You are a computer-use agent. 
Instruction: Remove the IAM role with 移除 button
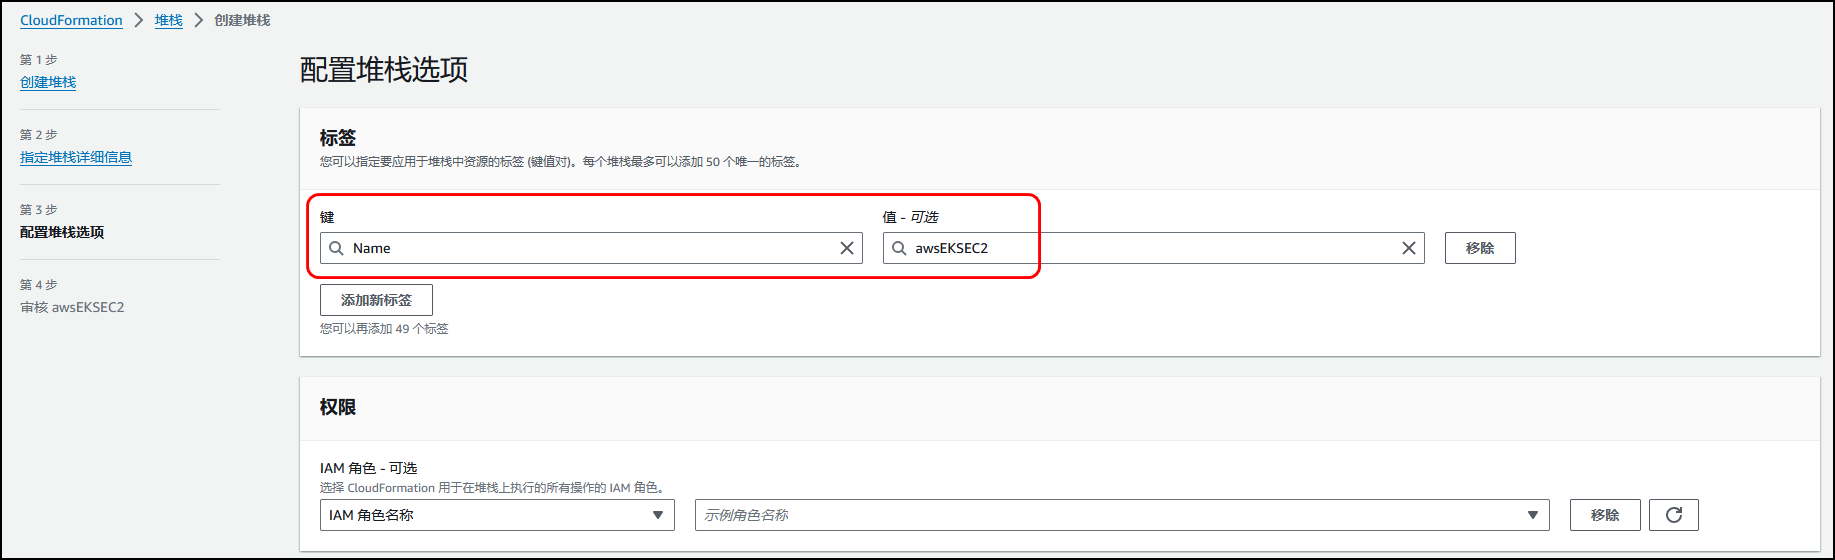1605,515
